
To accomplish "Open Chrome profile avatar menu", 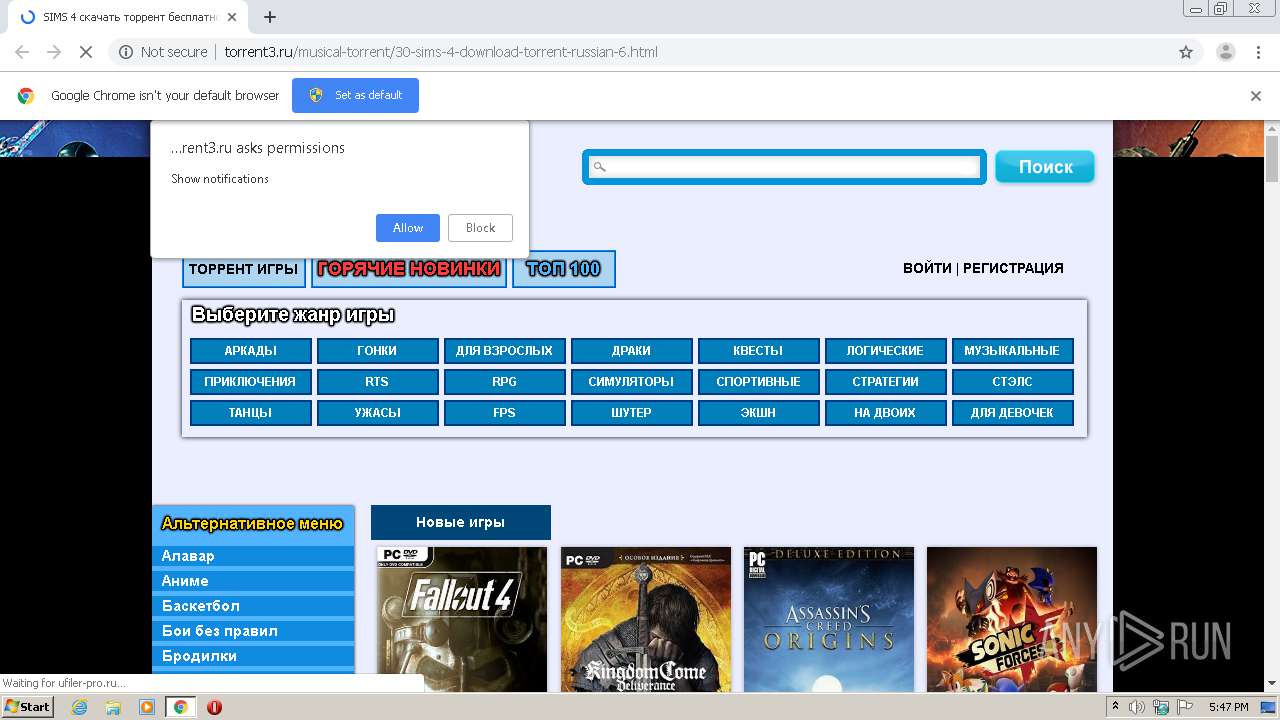I will pos(1225,52).
